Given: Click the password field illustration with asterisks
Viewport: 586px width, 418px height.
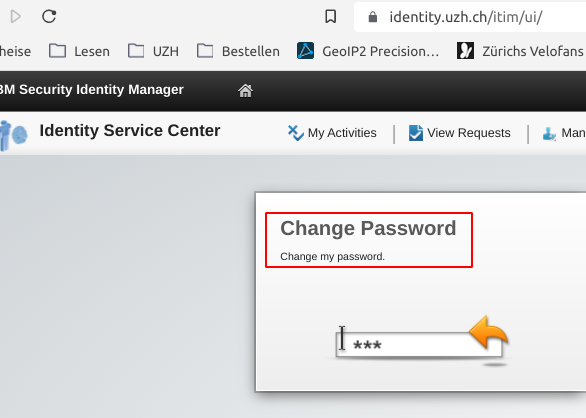Looking at the screenshot, I should coord(419,344).
